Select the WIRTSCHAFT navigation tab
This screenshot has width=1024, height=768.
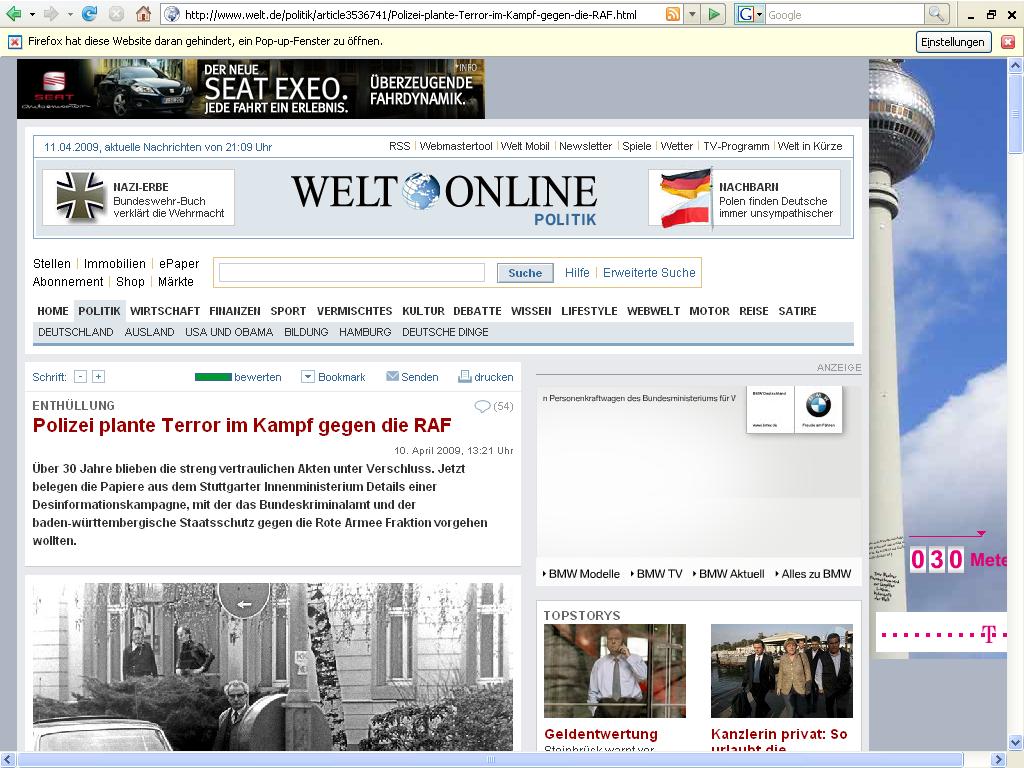click(x=165, y=312)
